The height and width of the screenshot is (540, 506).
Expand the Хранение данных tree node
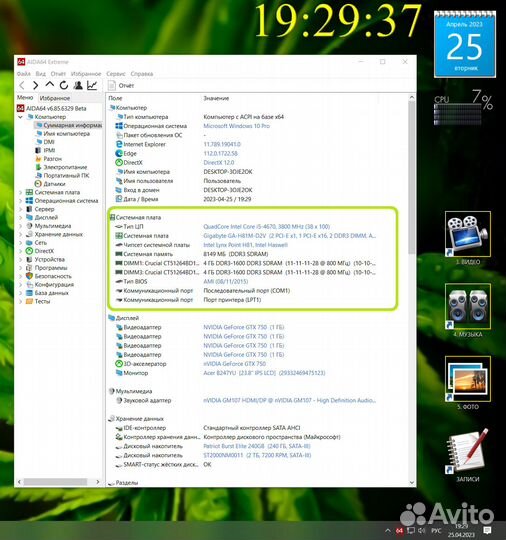click(20, 234)
